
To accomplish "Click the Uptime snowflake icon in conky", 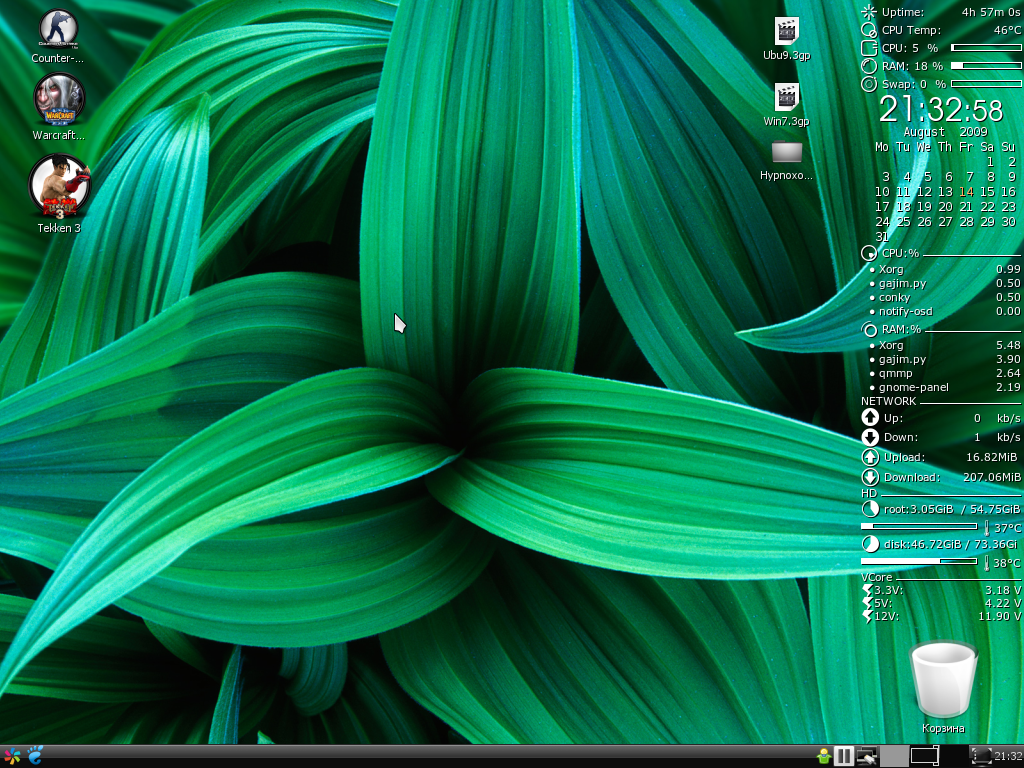I will (869, 12).
